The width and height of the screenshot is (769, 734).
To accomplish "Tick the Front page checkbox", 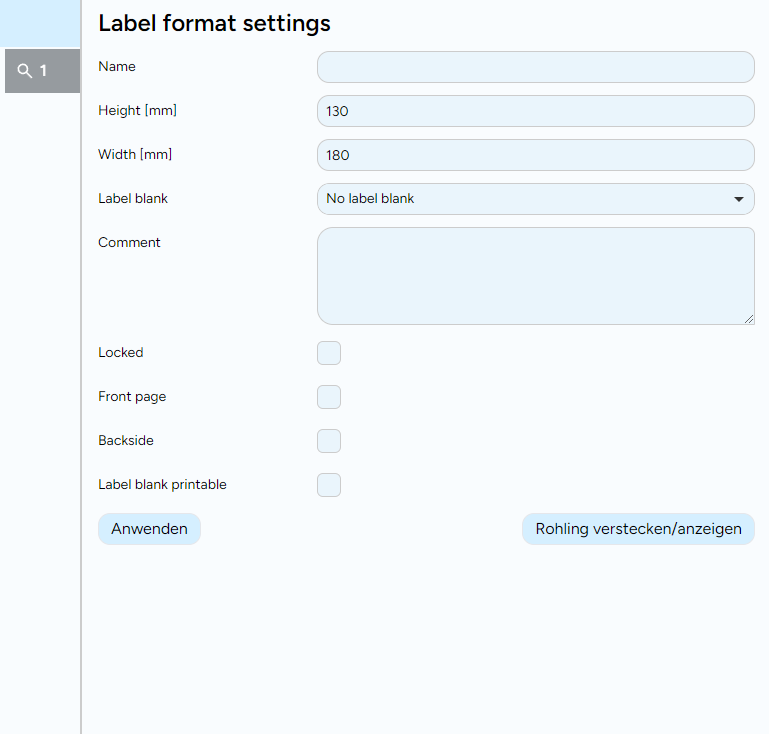I will tap(329, 397).
